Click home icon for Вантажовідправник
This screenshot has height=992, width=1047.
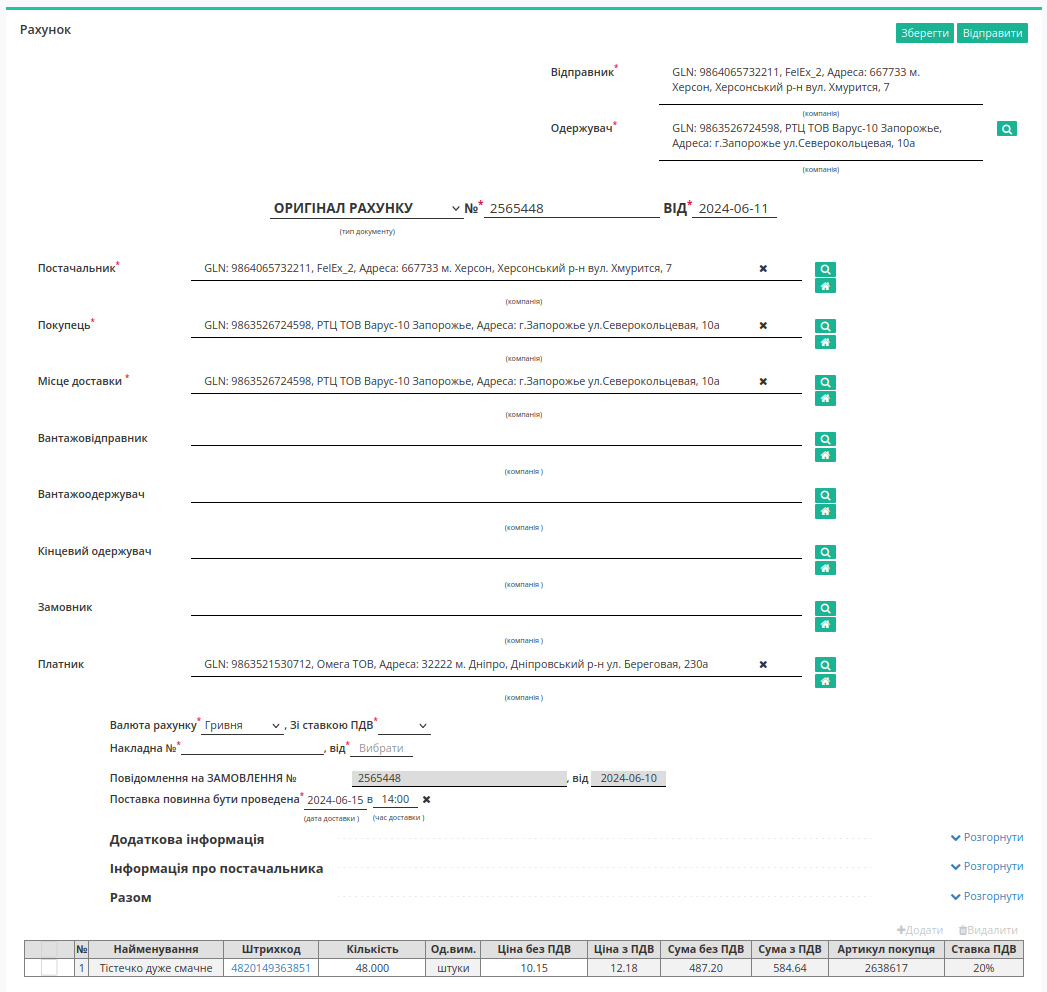[x=825, y=455]
